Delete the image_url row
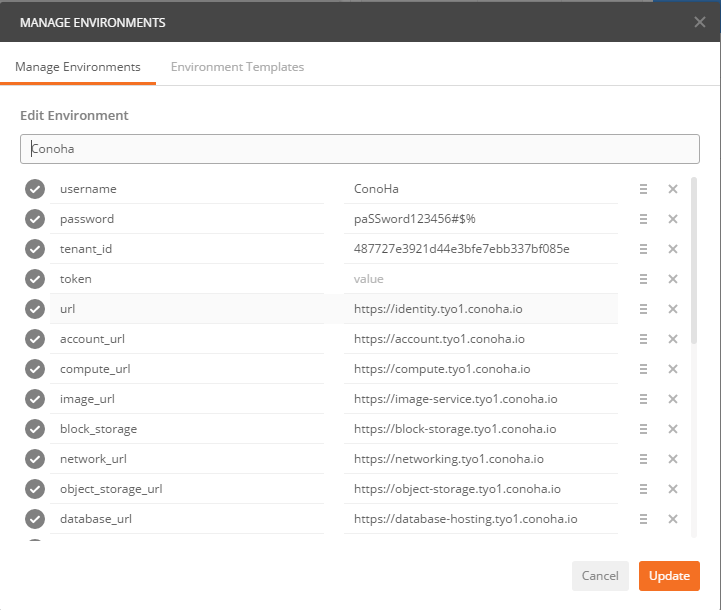This screenshot has width=721, height=610. coord(673,399)
